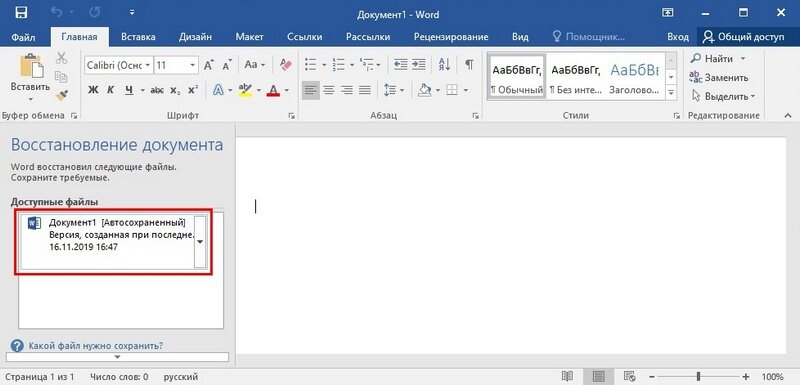Open the shading paint bucket button
The height and width of the screenshot is (385, 800).
point(424,90)
